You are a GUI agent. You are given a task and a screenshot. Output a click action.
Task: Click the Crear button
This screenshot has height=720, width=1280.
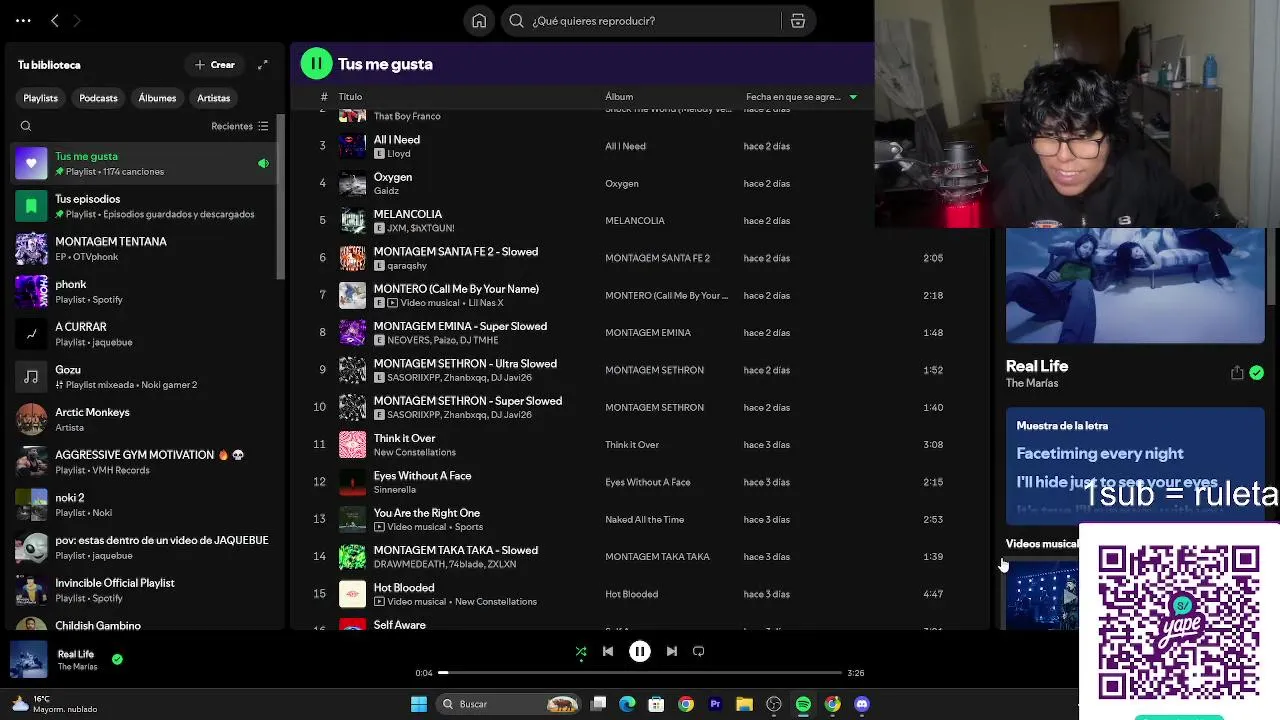coord(215,65)
